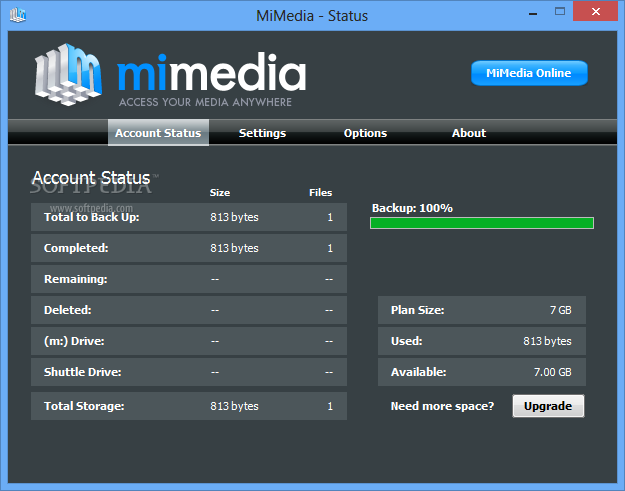
Task: Click the 'Available:' label
Action: pos(418,372)
